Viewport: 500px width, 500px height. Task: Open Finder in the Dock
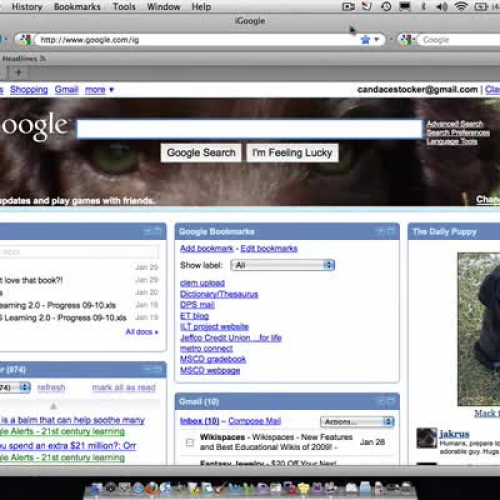97,489
